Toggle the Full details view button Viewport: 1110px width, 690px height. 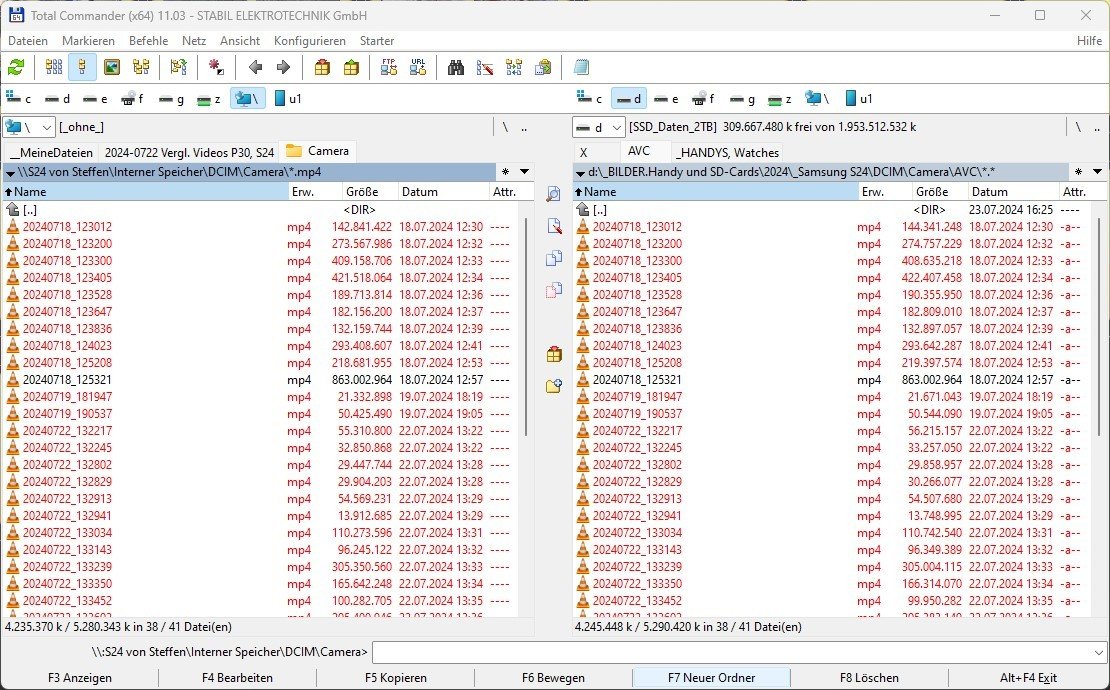tap(82, 68)
